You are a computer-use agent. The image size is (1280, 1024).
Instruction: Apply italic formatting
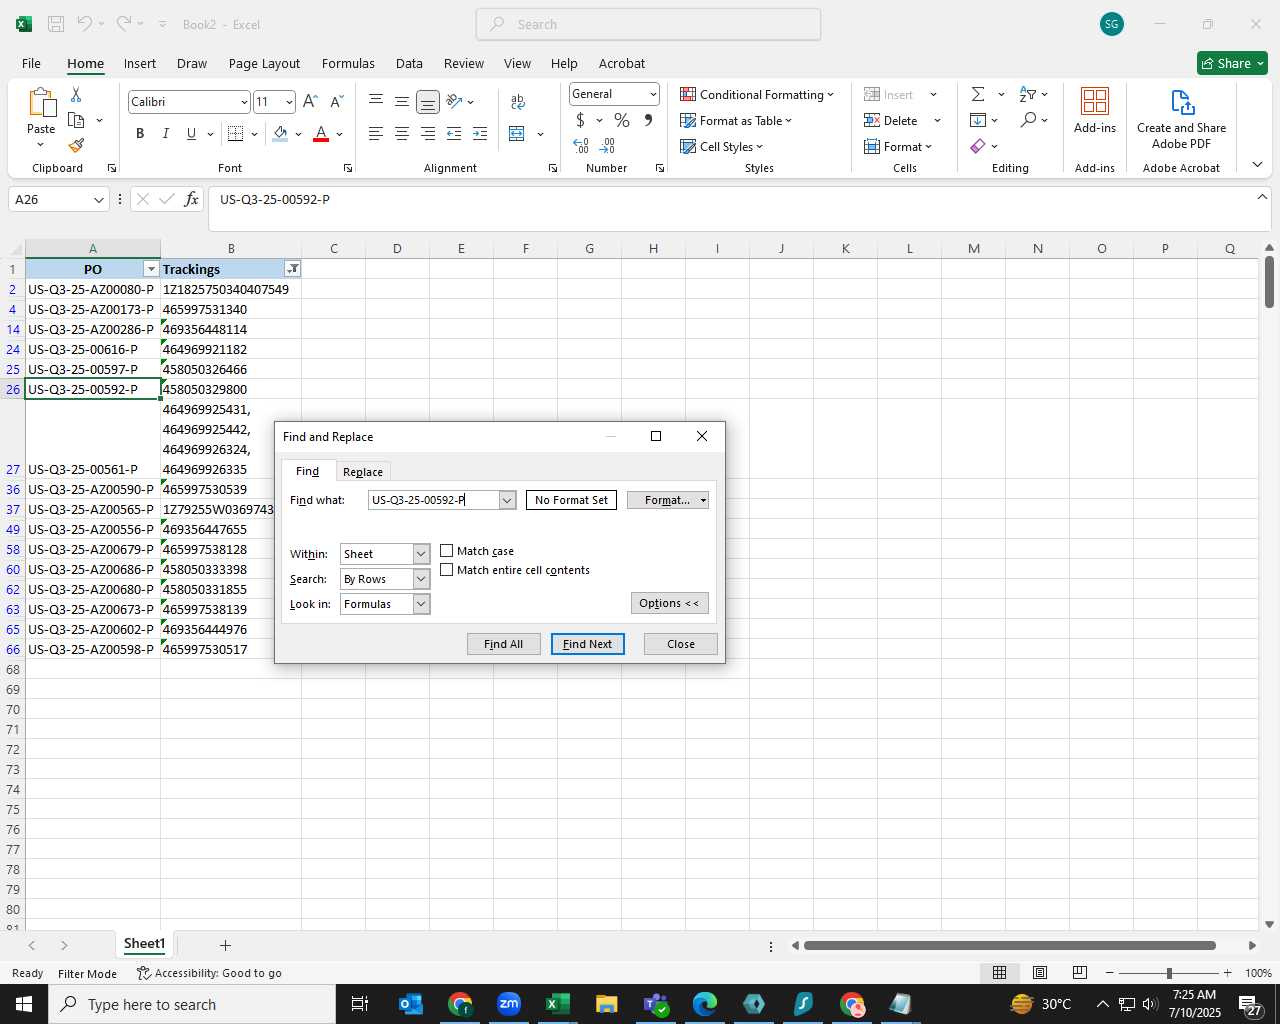[165, 133]
